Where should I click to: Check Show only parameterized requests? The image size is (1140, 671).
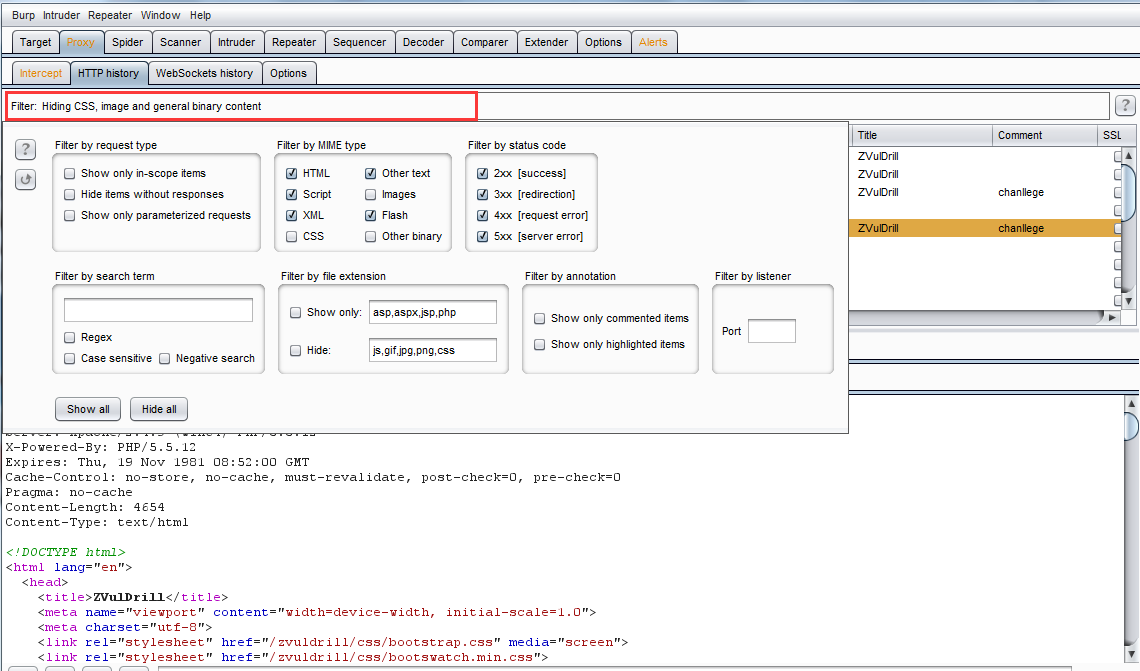(x=70, y=215)
